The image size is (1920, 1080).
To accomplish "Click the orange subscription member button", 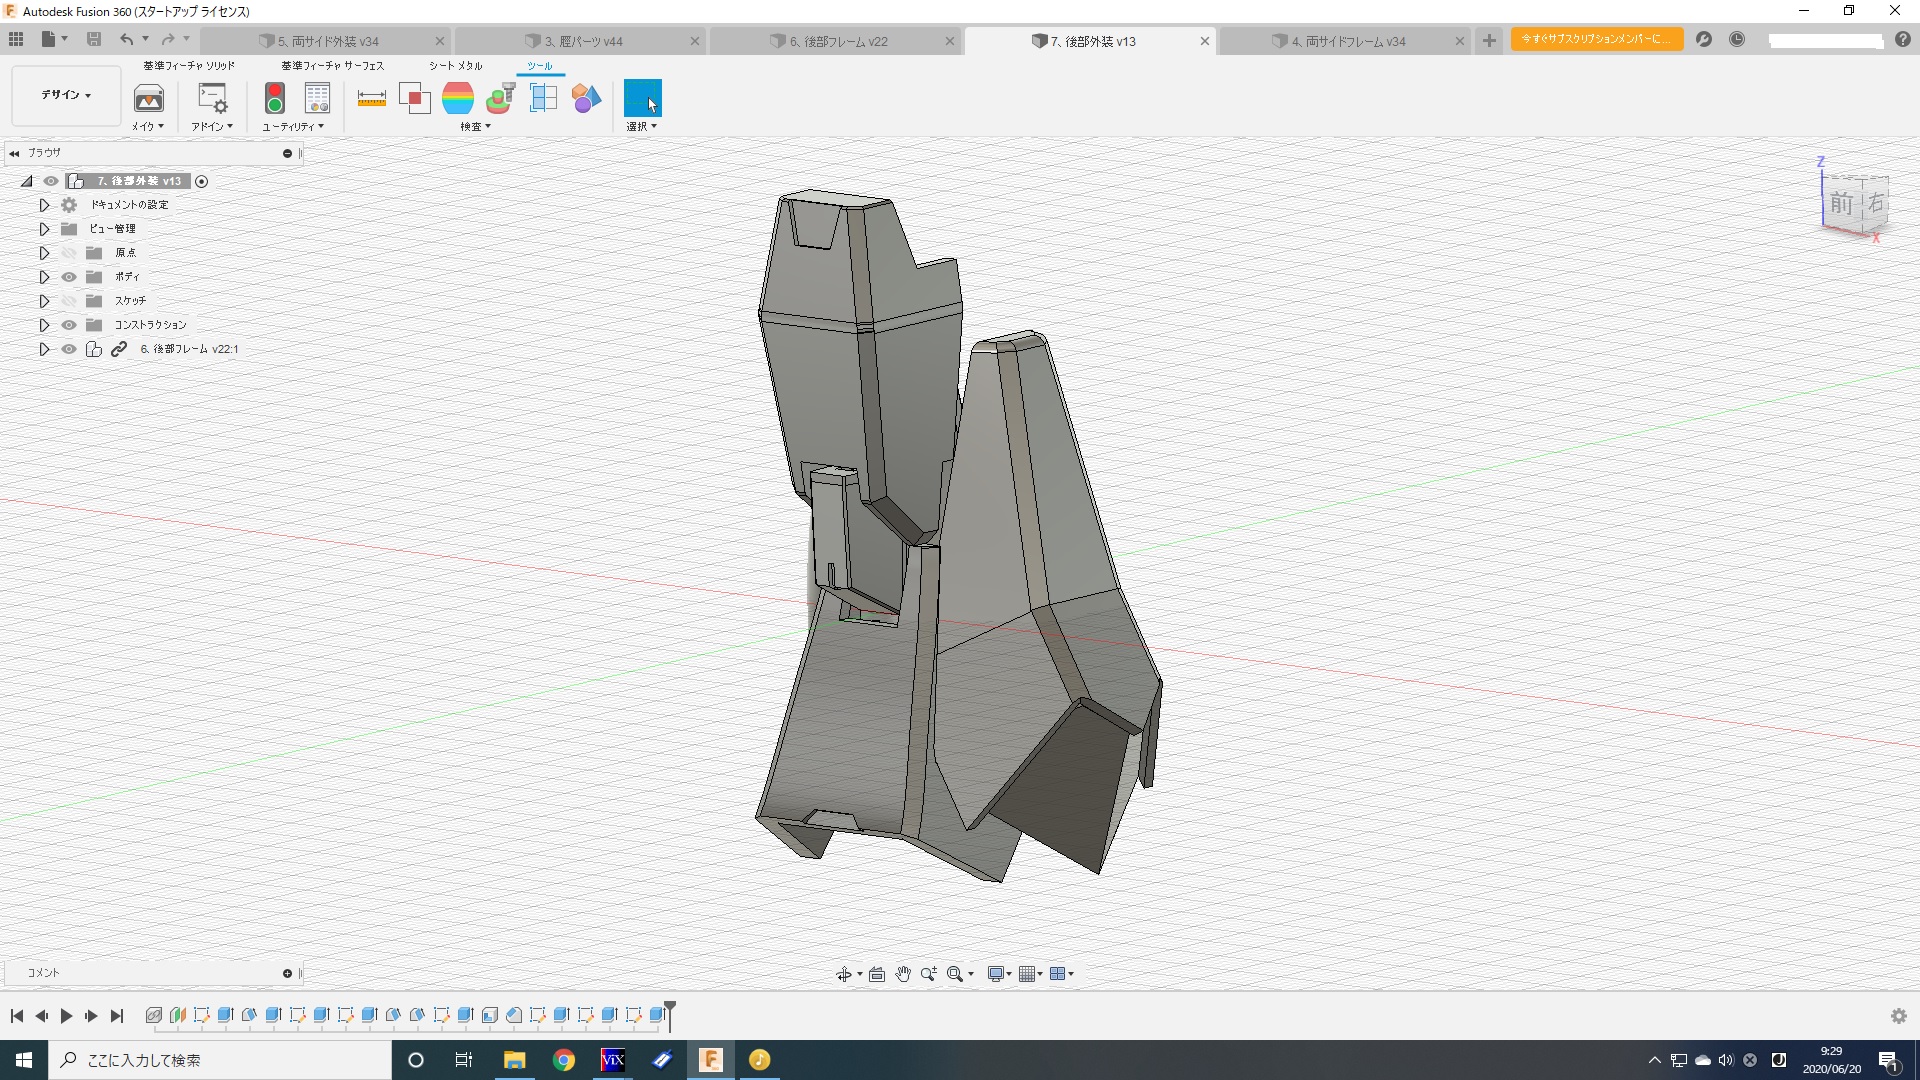I will point(1596,39).
